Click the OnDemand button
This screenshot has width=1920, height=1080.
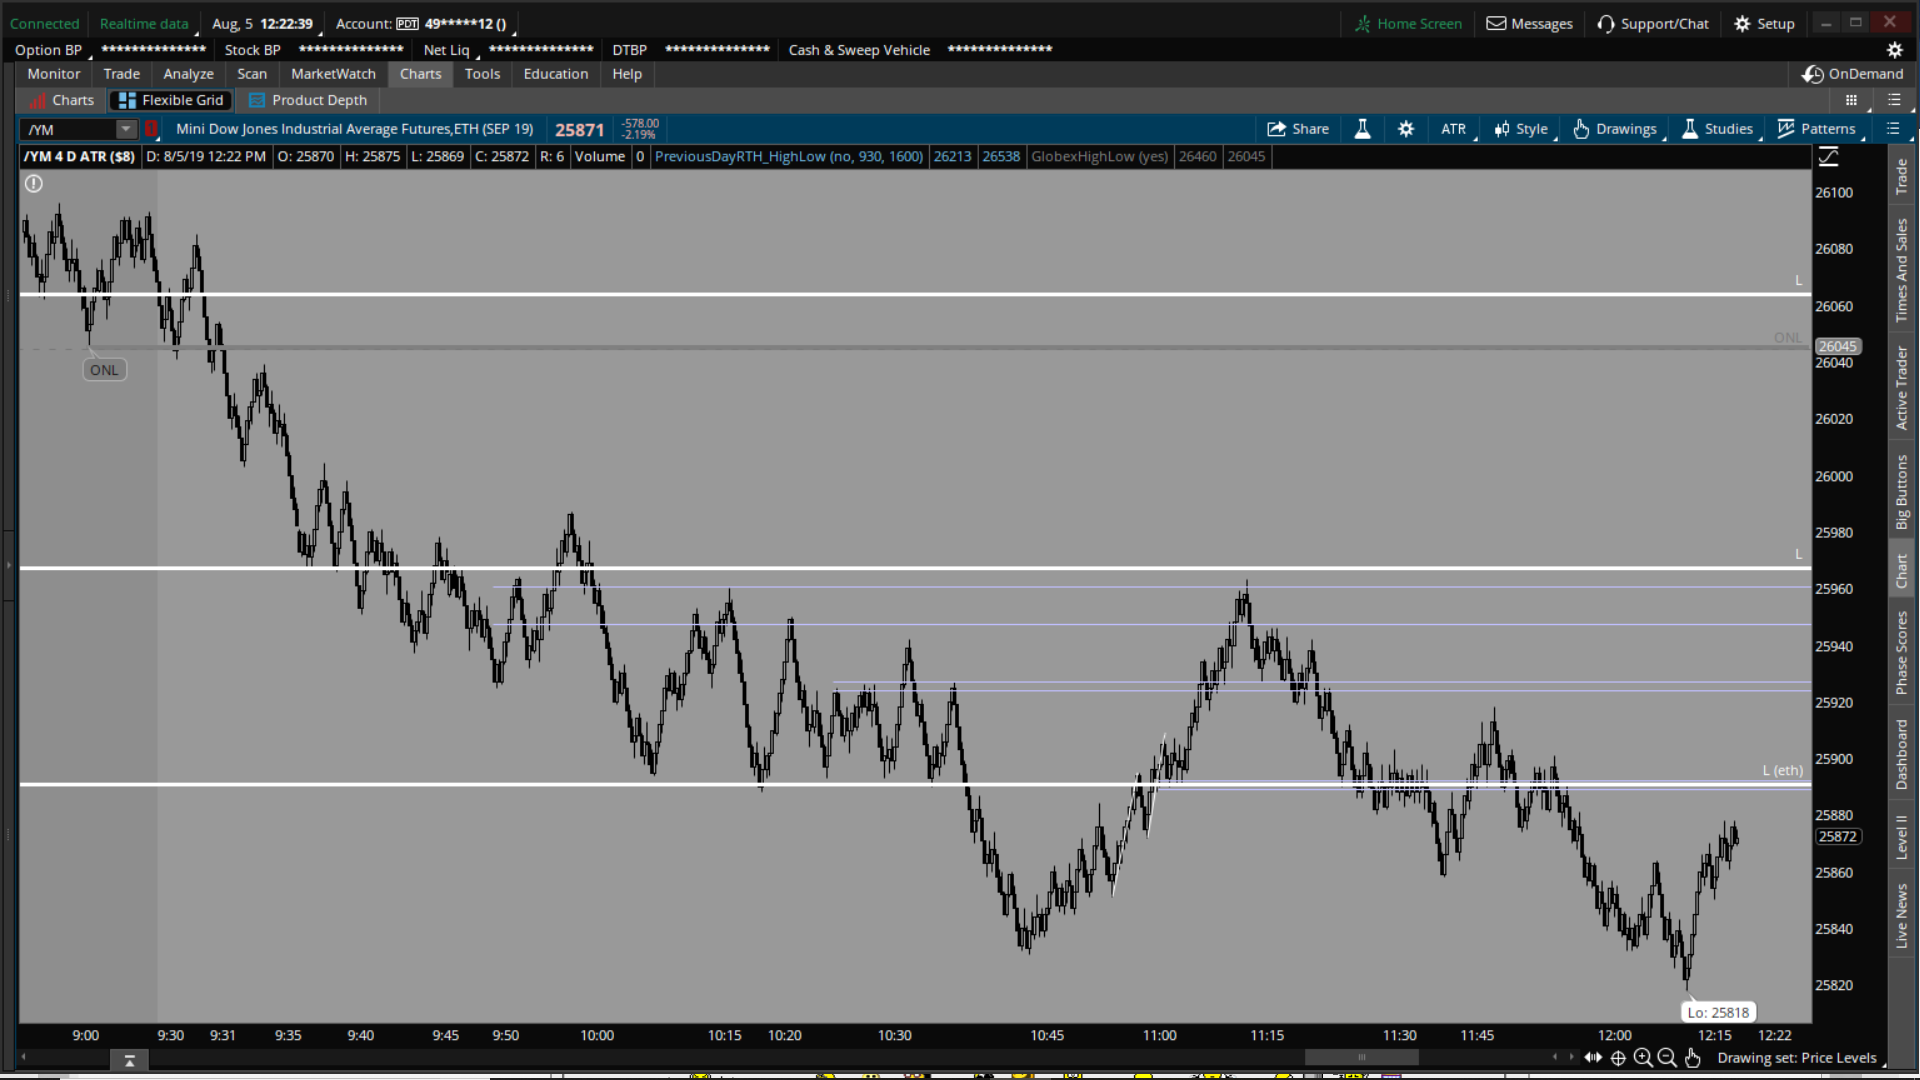pyautogui.click(x=1853, y=74)
